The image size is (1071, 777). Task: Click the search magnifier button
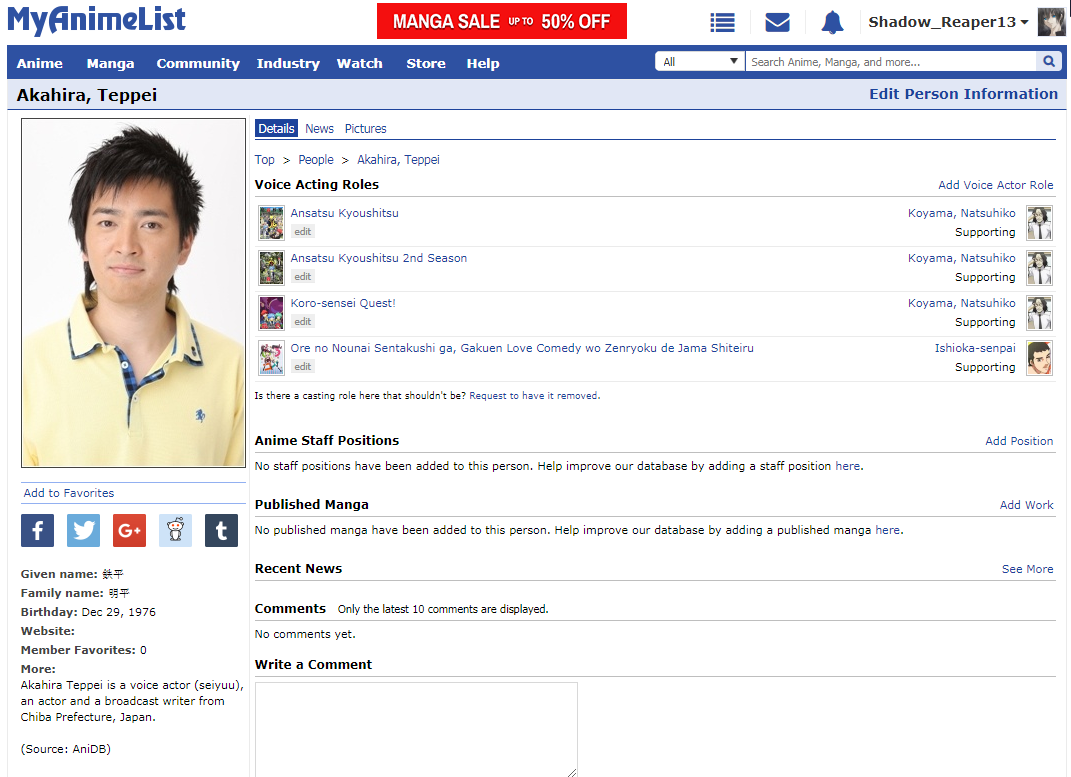[x=1049, y=62]
